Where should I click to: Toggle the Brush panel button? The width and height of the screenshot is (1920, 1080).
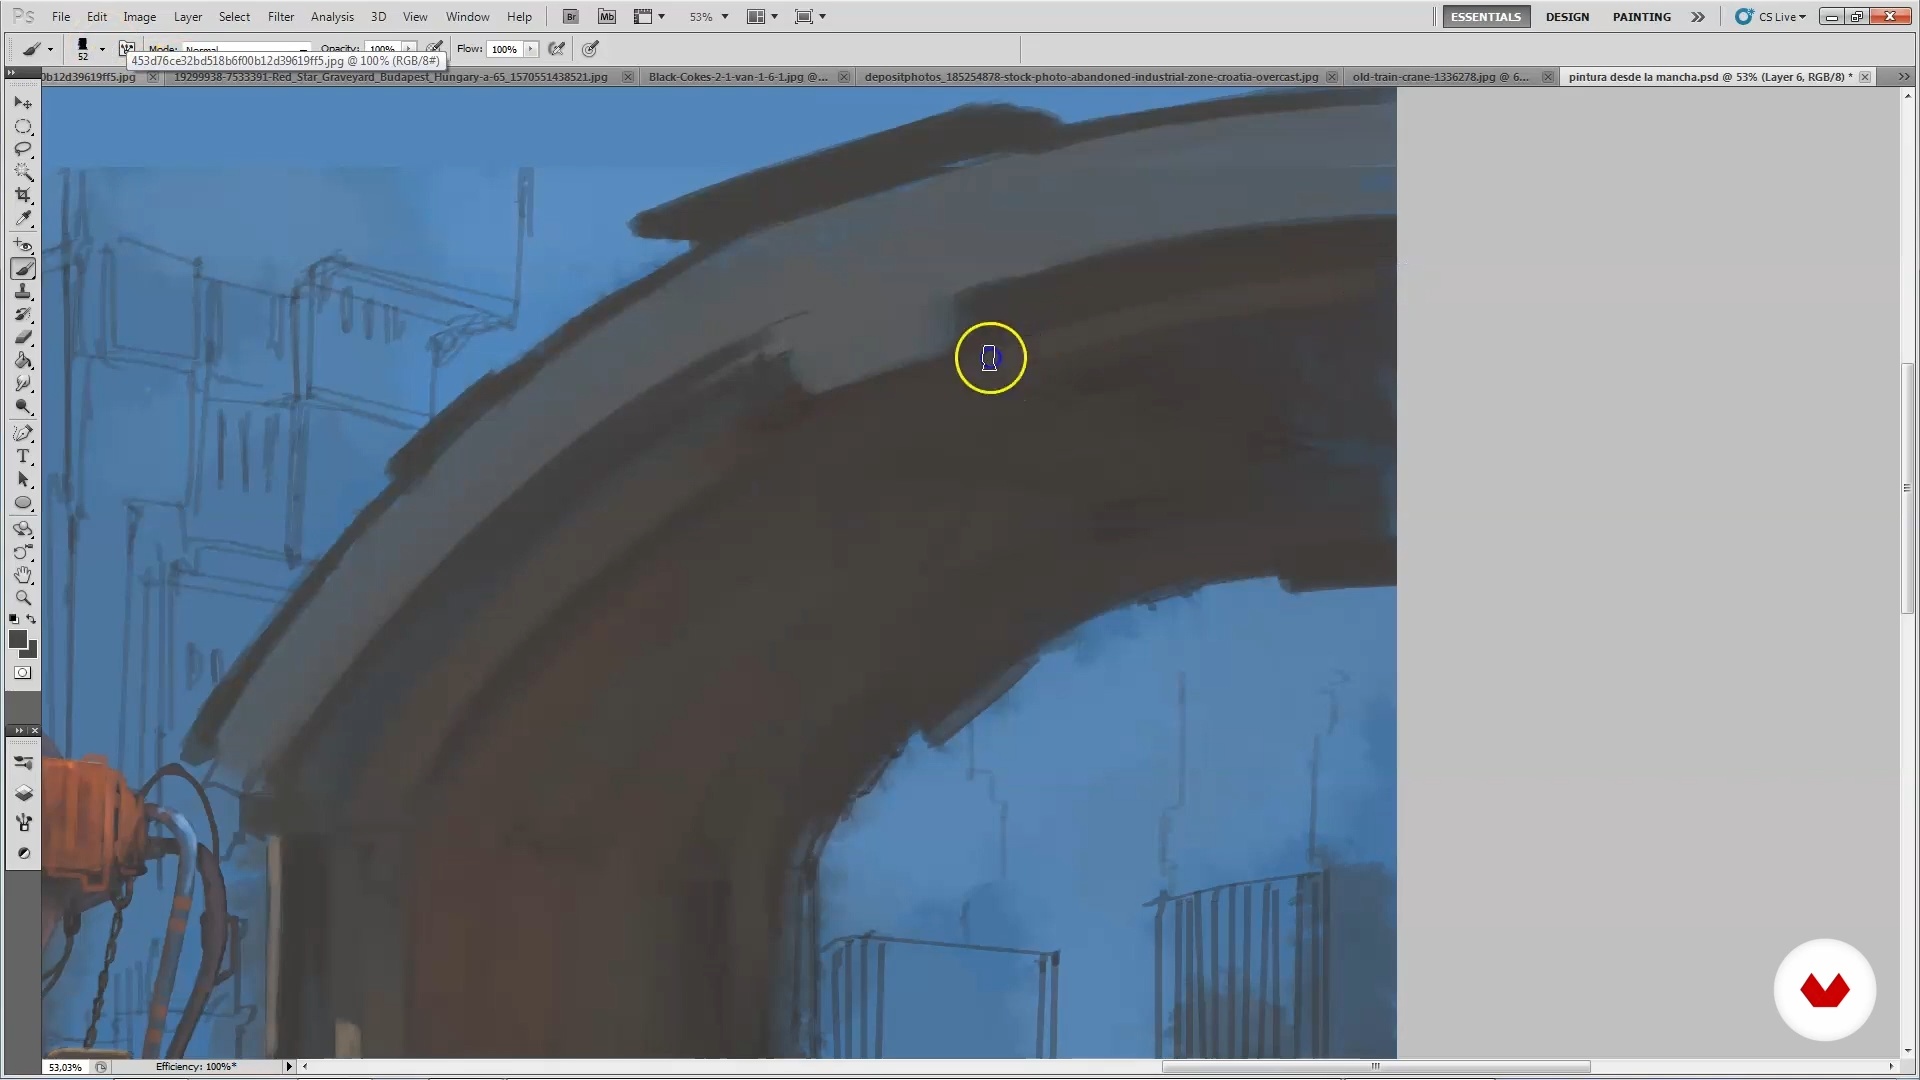point(127,48)
